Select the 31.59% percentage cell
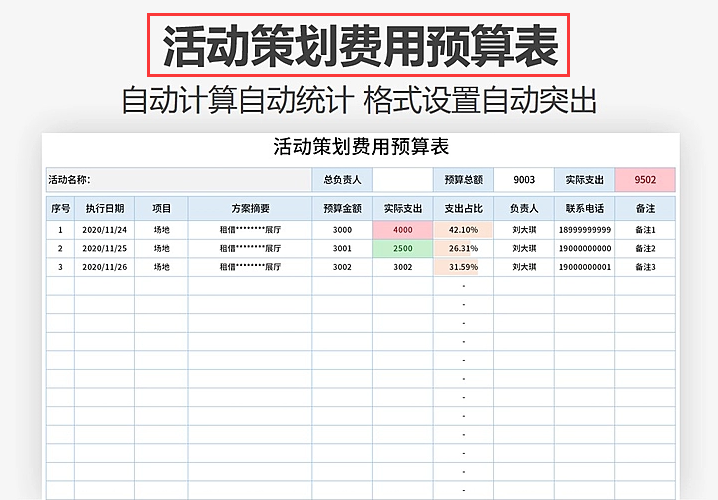This screenshot has height=500, width=718. [463, 267]
